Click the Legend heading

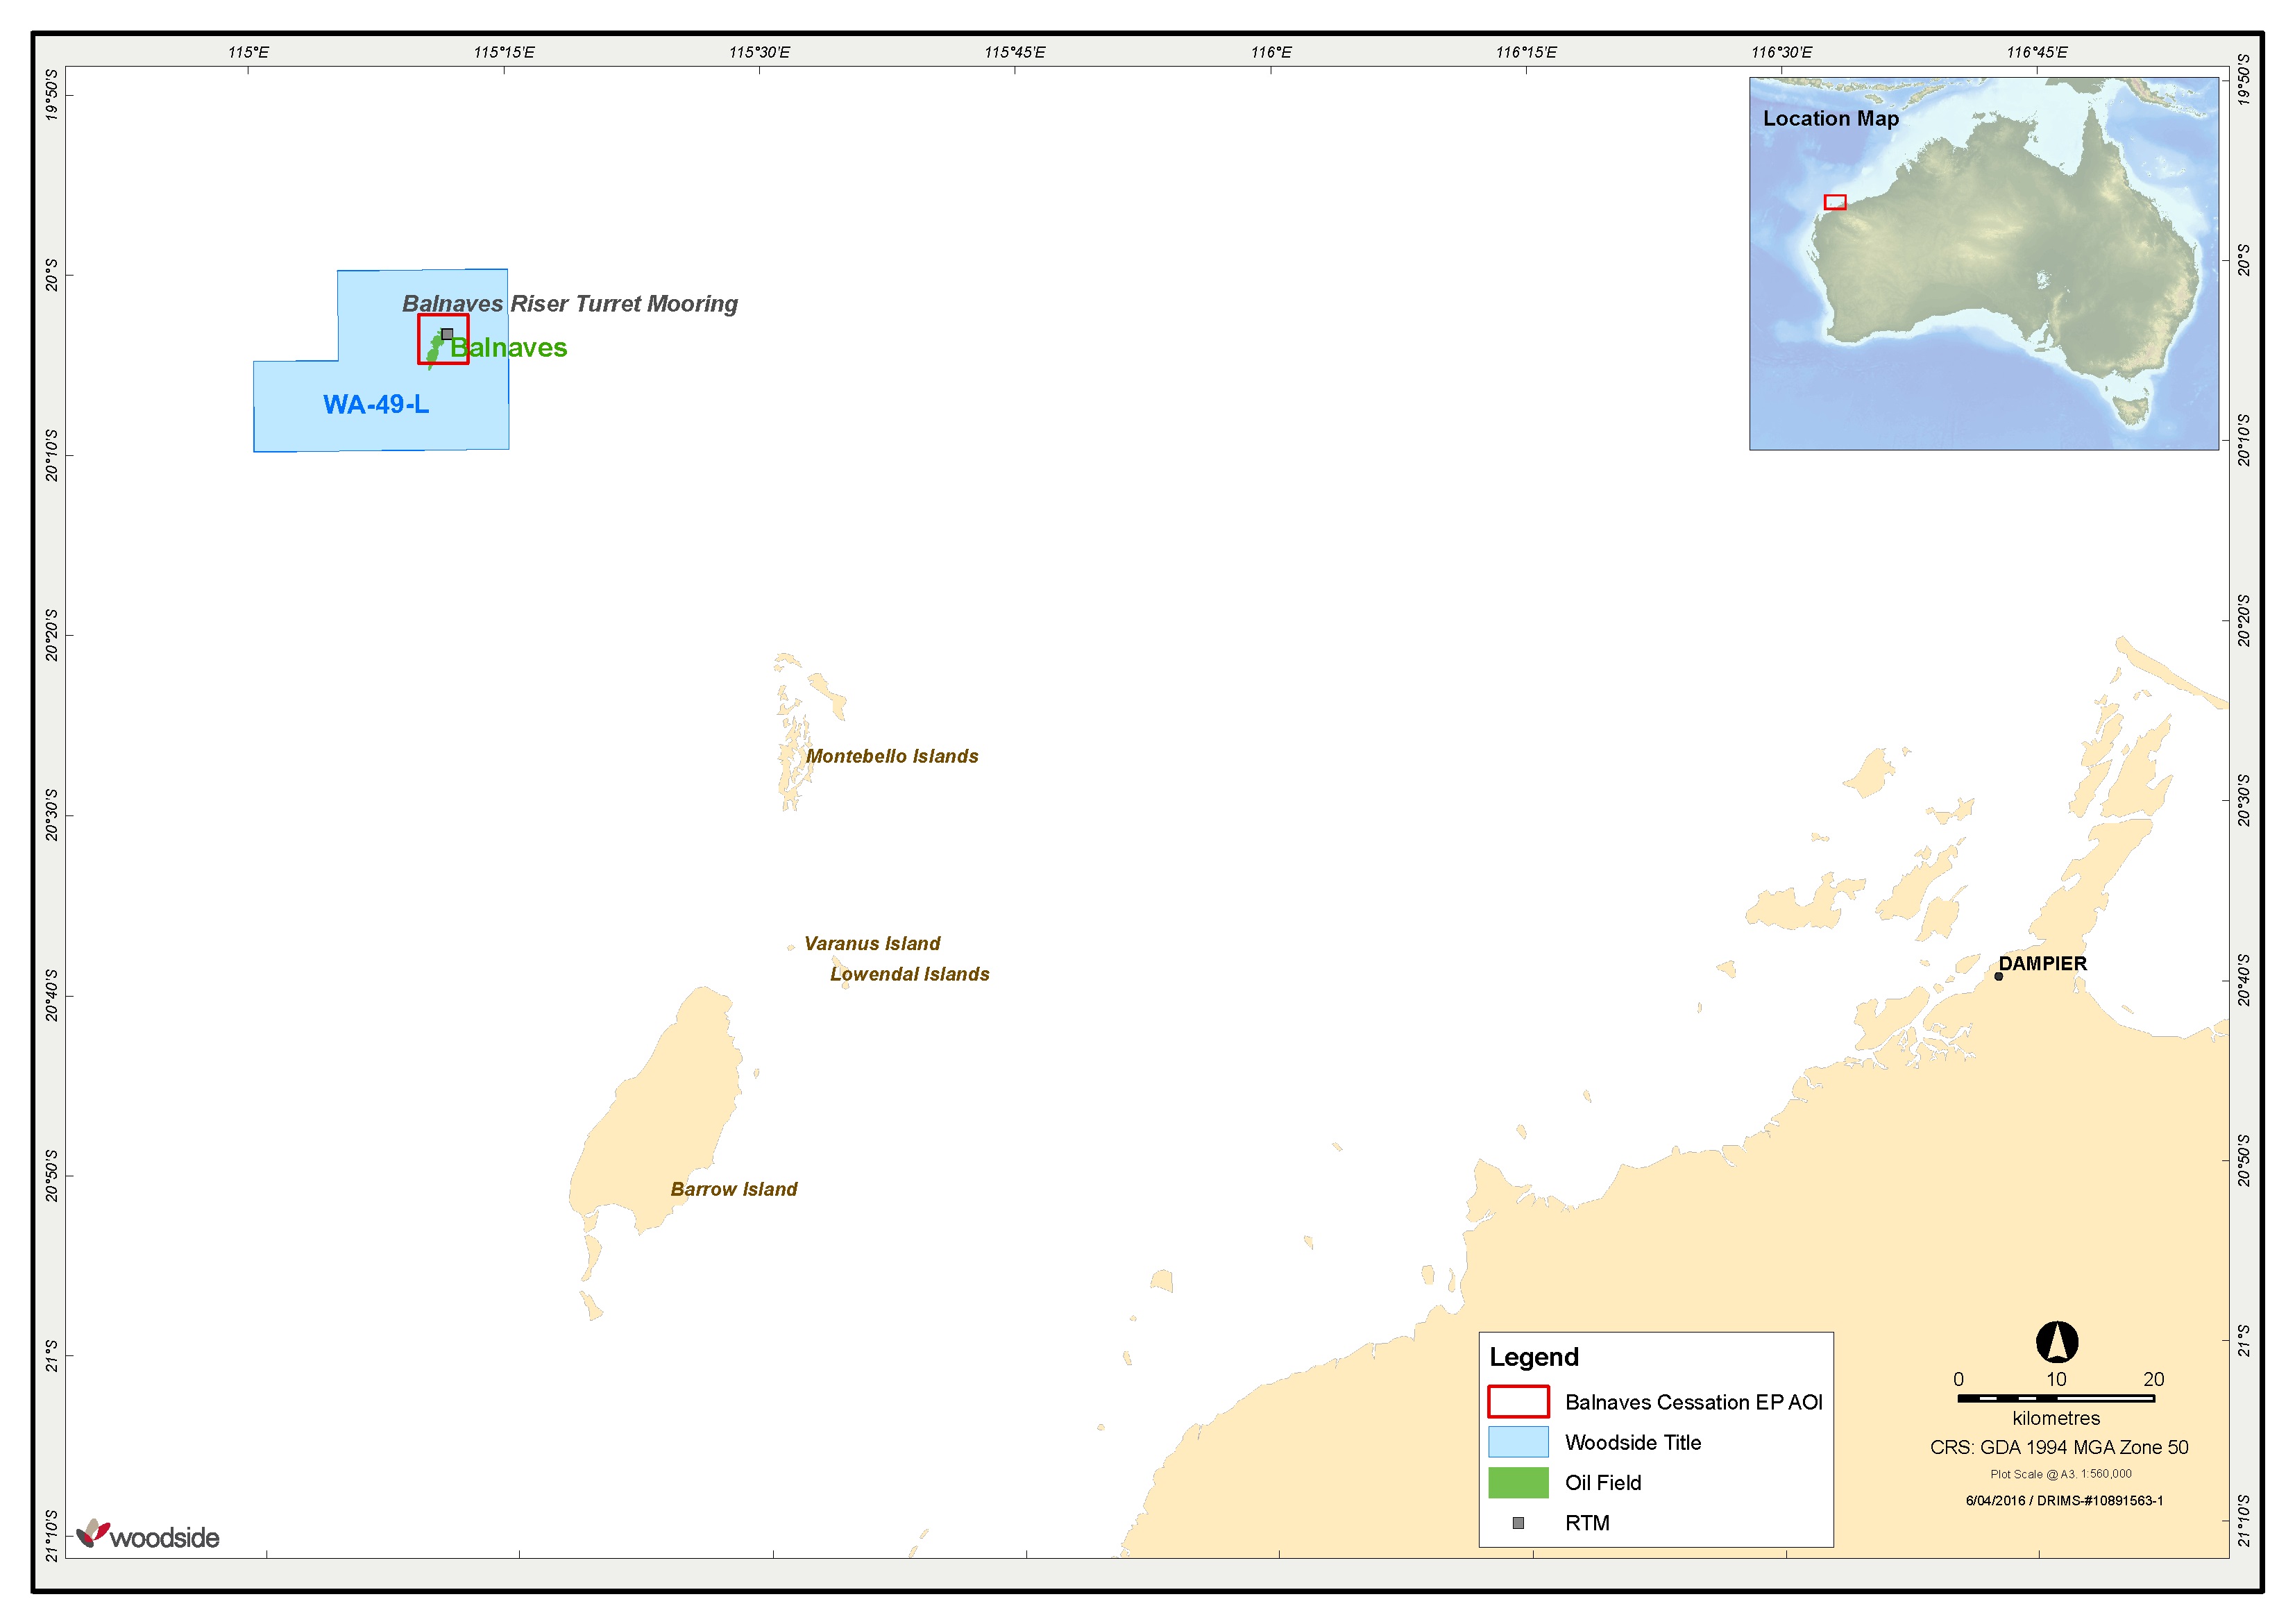(1534, 1357)
